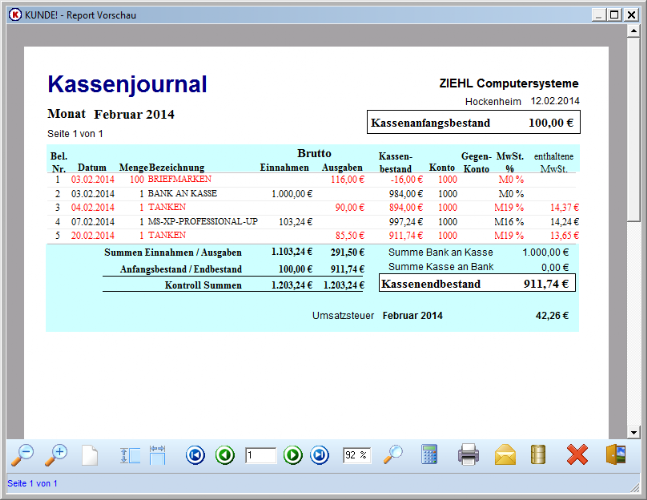Print the report with printer icon
This screenshot has height=500, width=647.
pyautogui.click(x=468, y=455)
